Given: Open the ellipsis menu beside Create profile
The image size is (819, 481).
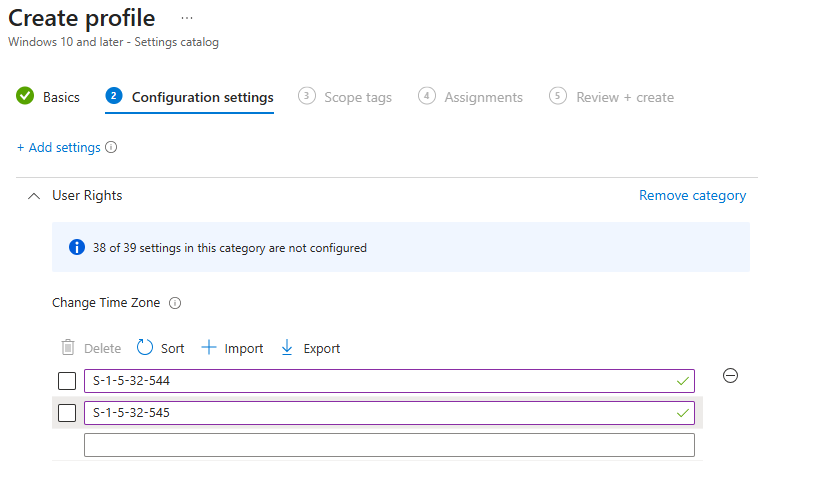Looking at the screenshot, I should click(x=187, y=18).
